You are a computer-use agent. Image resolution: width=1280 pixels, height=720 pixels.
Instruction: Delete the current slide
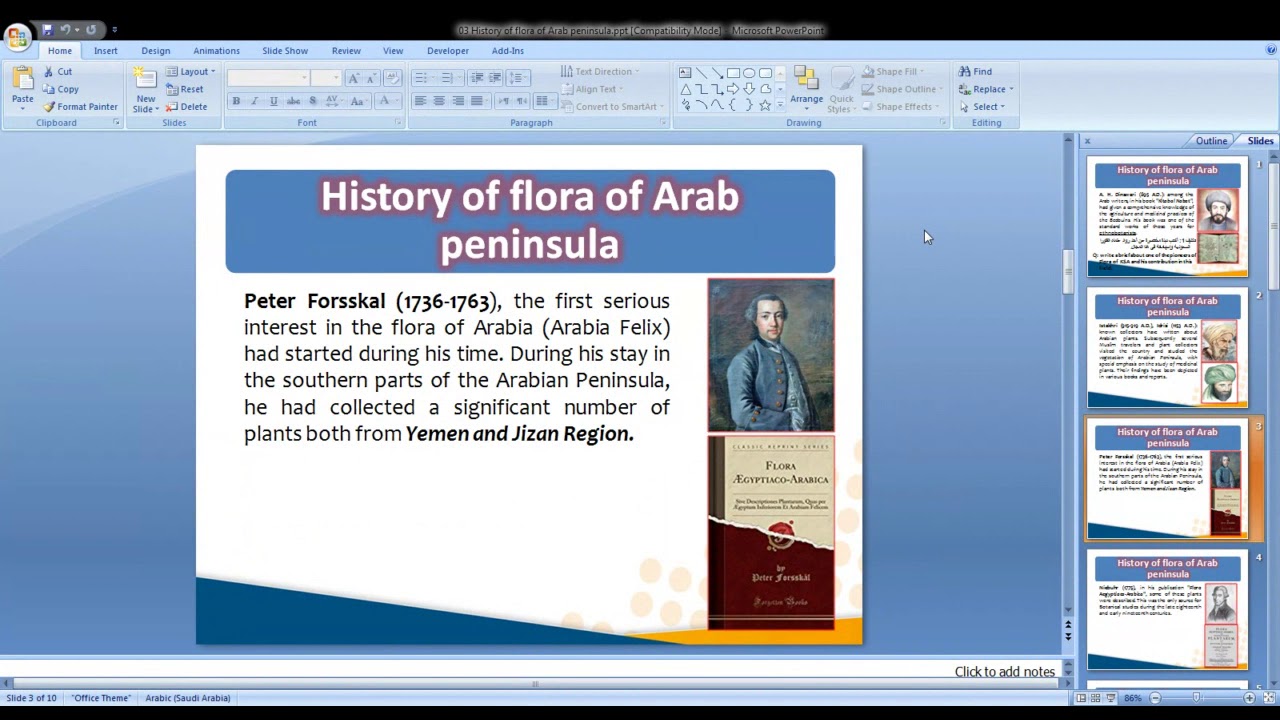click(x=187, y=107)
